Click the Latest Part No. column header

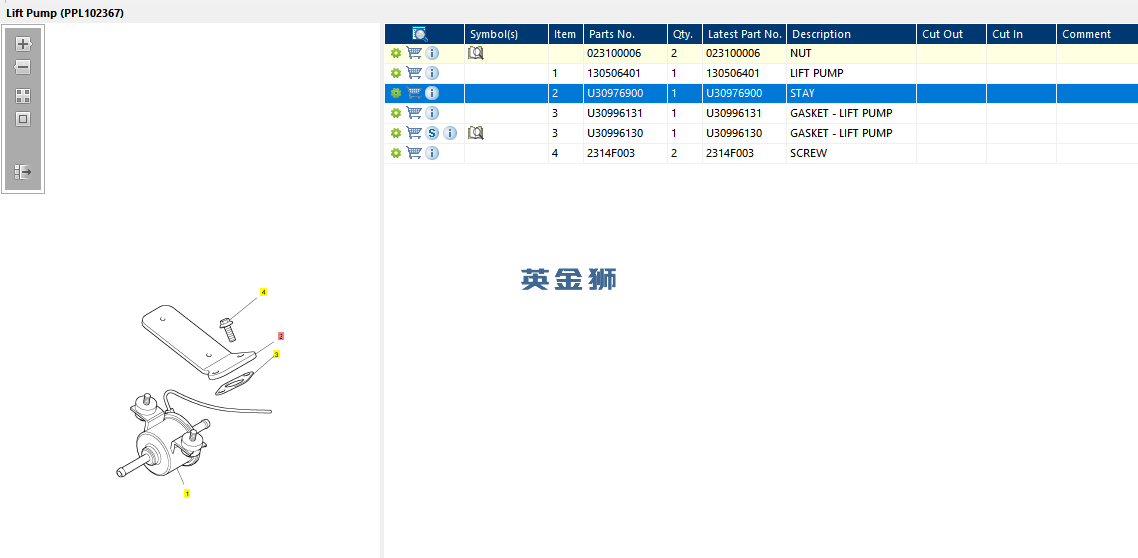pyautogui.click(x=745, y=34)
